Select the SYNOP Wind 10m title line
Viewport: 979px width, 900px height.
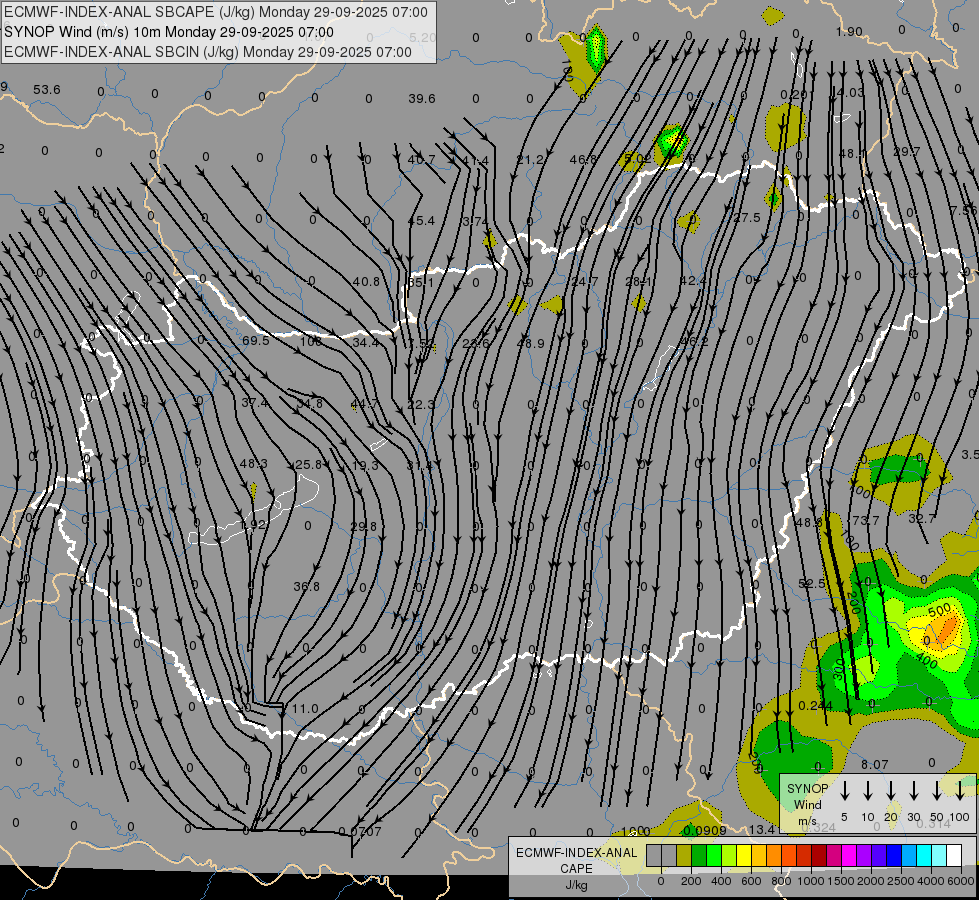pyautogui.click(x=169, y=32)
